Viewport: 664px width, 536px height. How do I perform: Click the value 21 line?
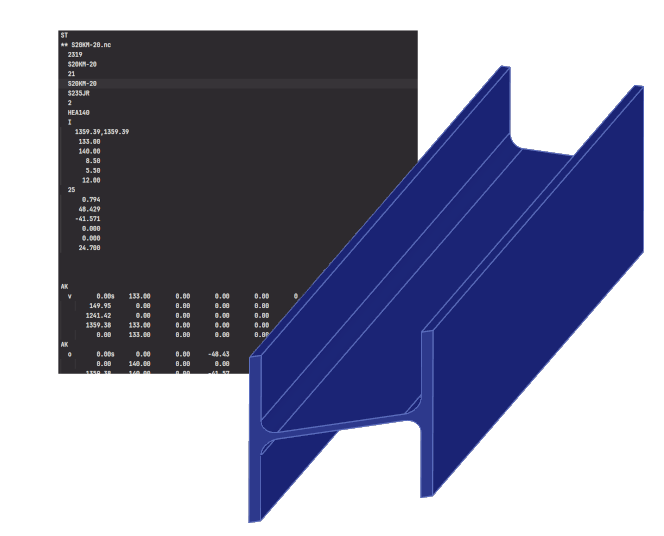pyautogui.click(x=71, y=74)
